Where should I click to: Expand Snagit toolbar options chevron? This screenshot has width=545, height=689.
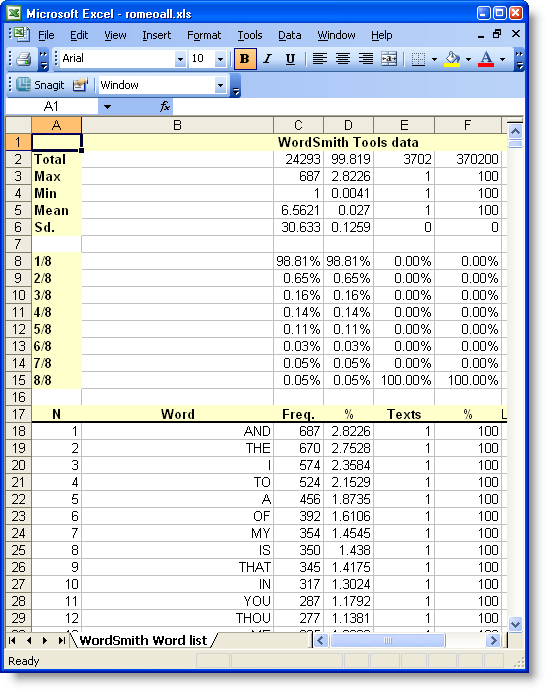236,86
